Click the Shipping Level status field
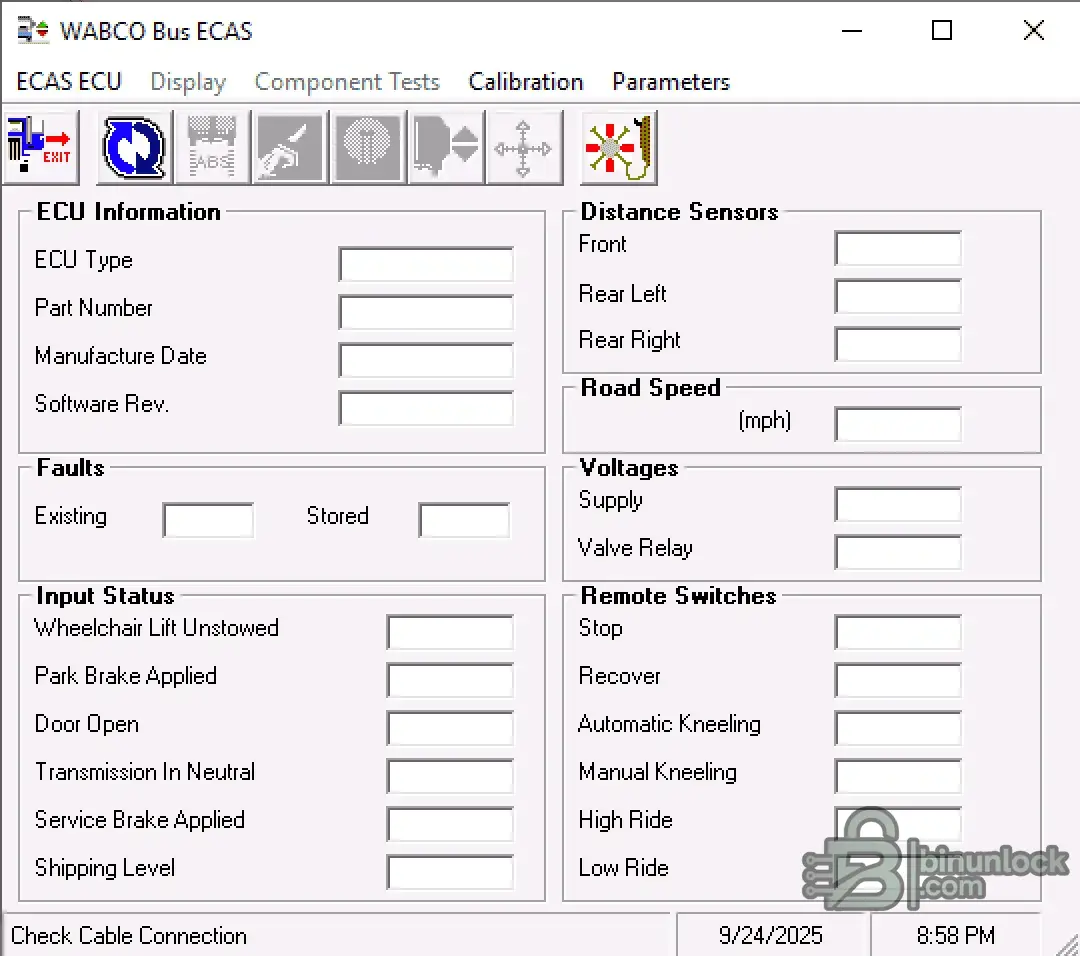This screenshot has width=1080, height=956. point(450,872)
